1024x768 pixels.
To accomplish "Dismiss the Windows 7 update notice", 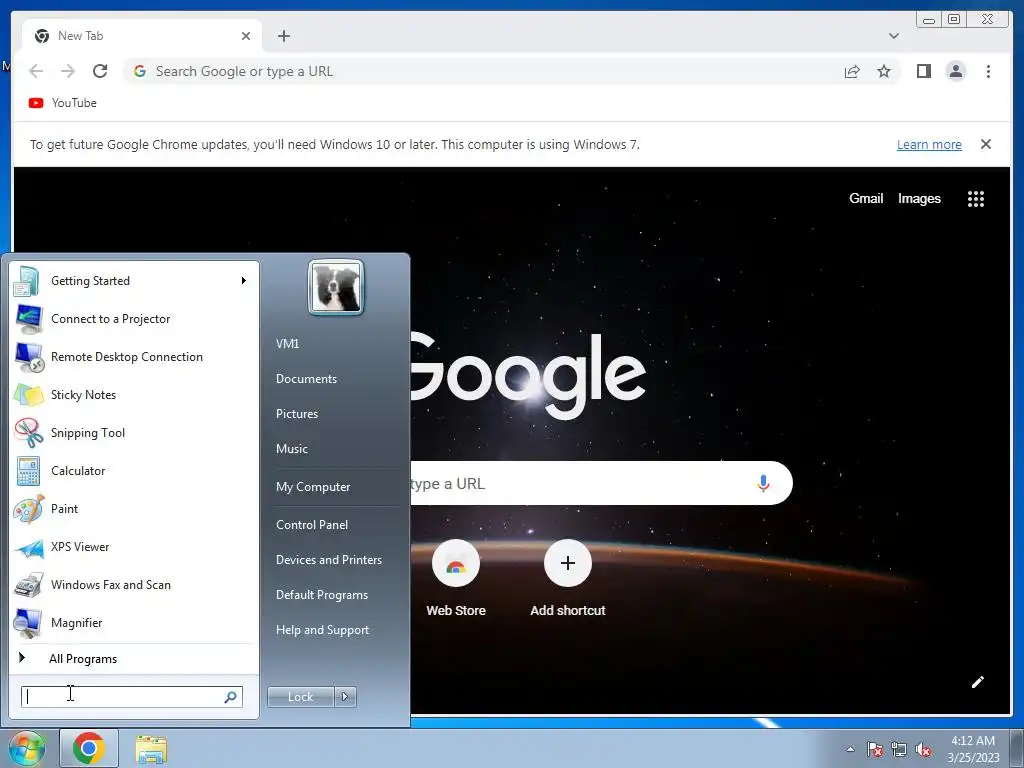I will click(x=986, y=144).
